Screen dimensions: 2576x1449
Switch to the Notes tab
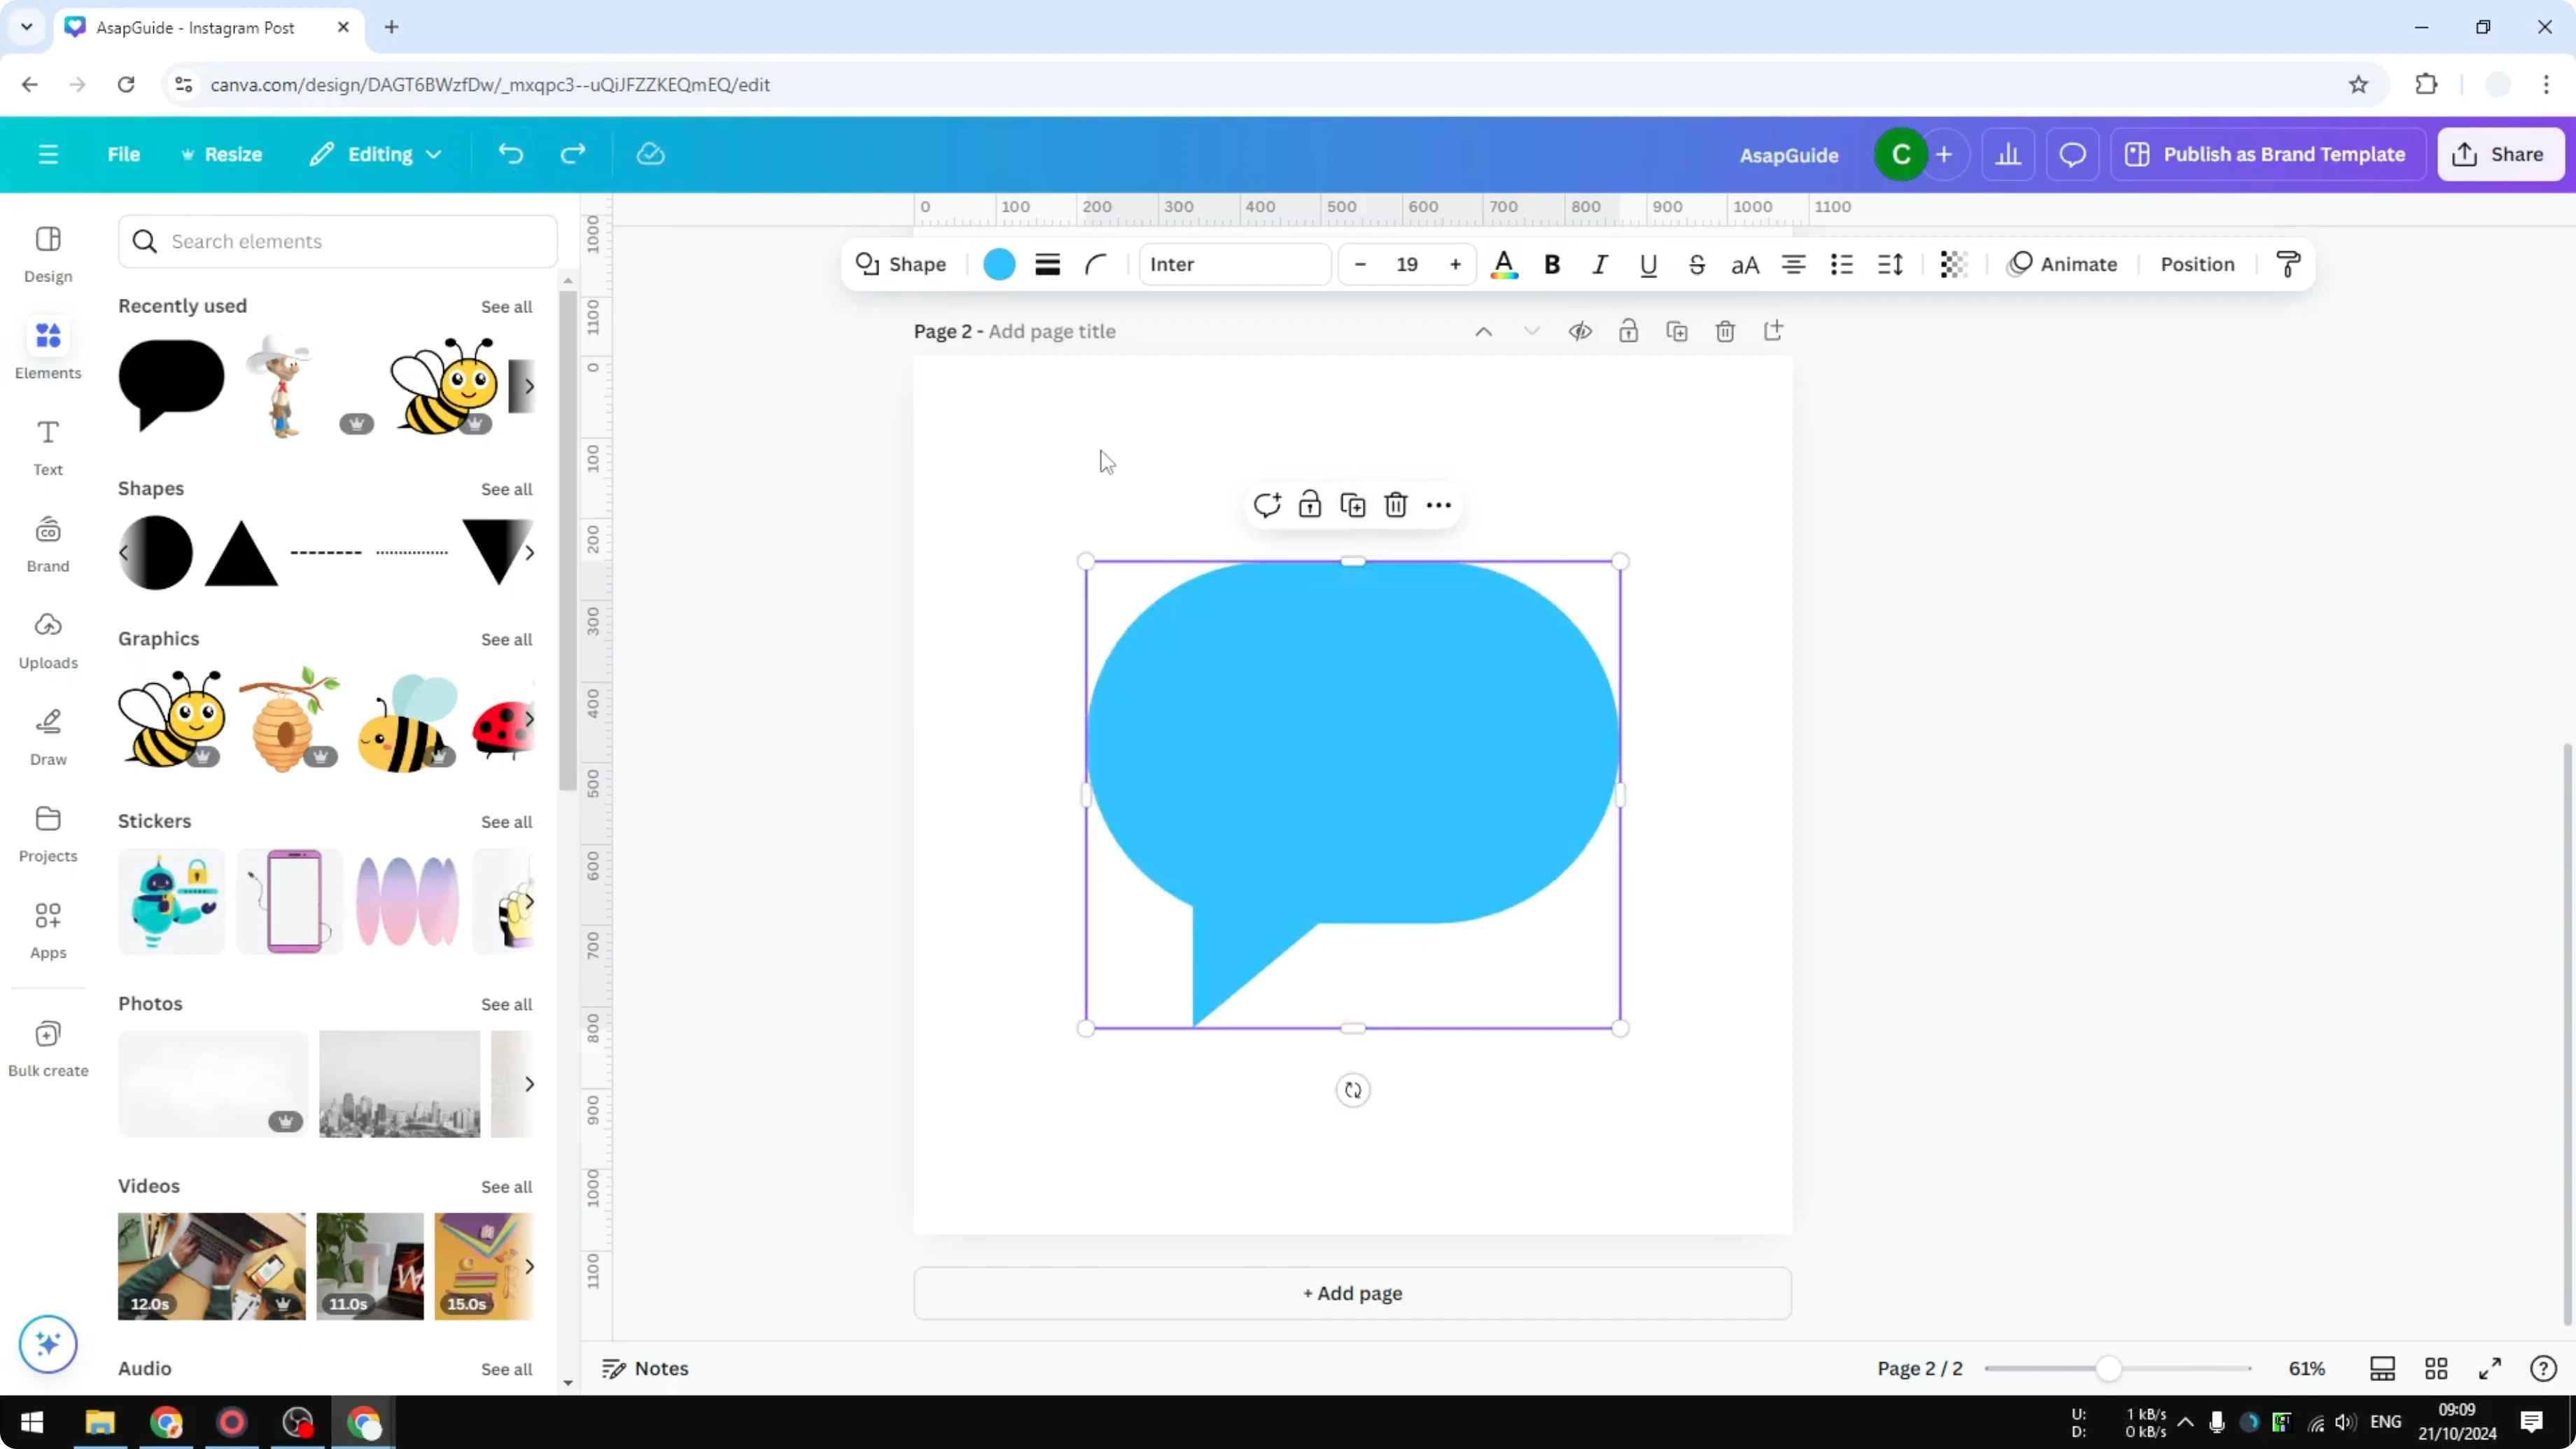point(643,1368)
